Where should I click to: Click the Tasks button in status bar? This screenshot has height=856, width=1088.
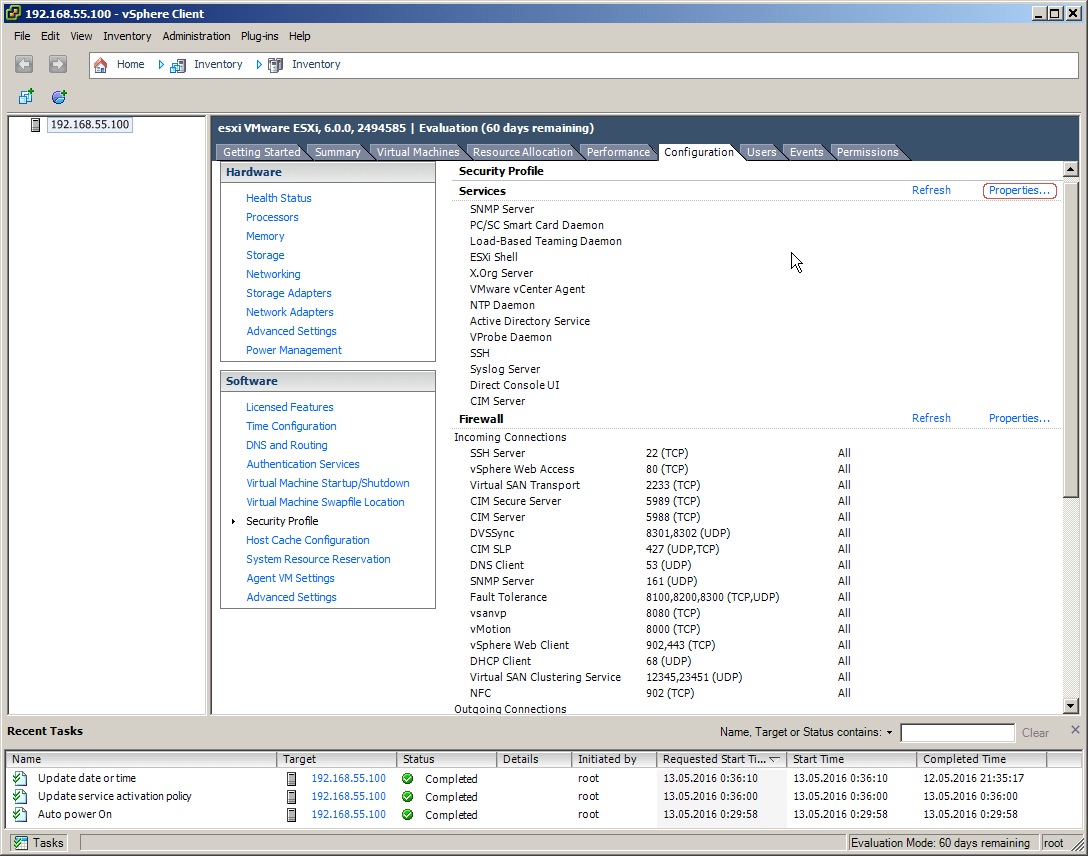pos(40,843)
